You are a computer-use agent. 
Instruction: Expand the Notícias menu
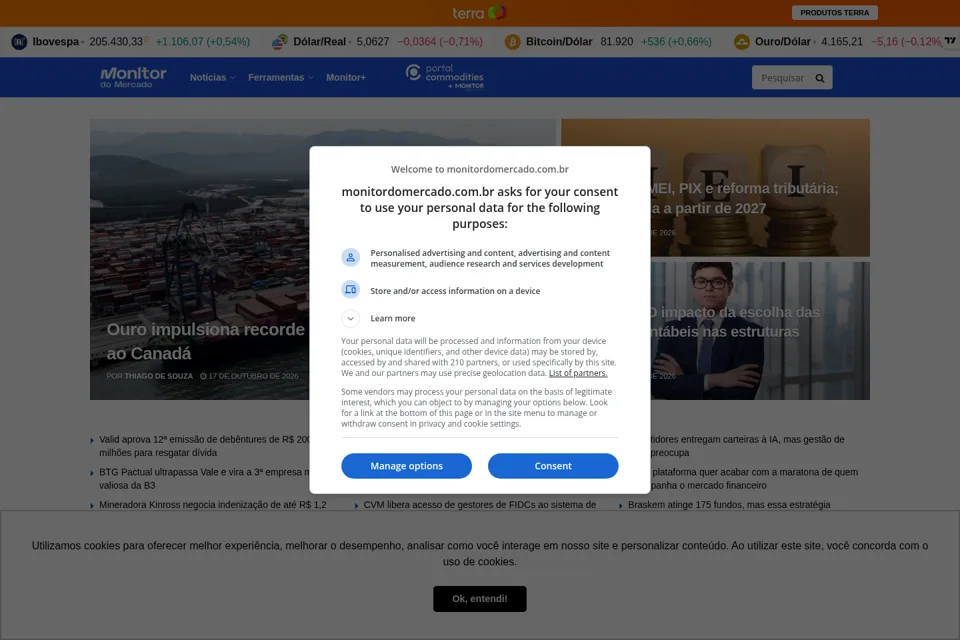(x=212, y=77)
